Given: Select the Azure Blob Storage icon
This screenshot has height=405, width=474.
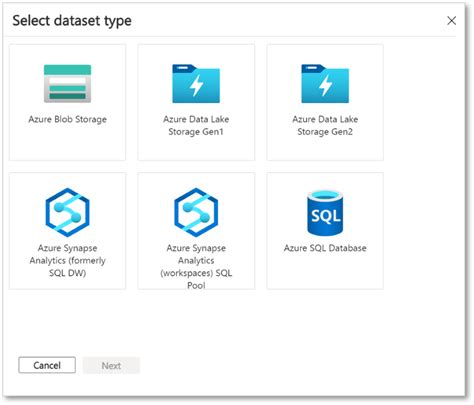Looking at the screenshot, I should click(x=67, y=83).
